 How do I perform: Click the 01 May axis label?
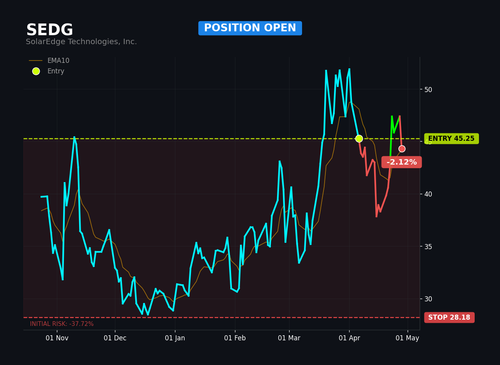pos(407,338)
